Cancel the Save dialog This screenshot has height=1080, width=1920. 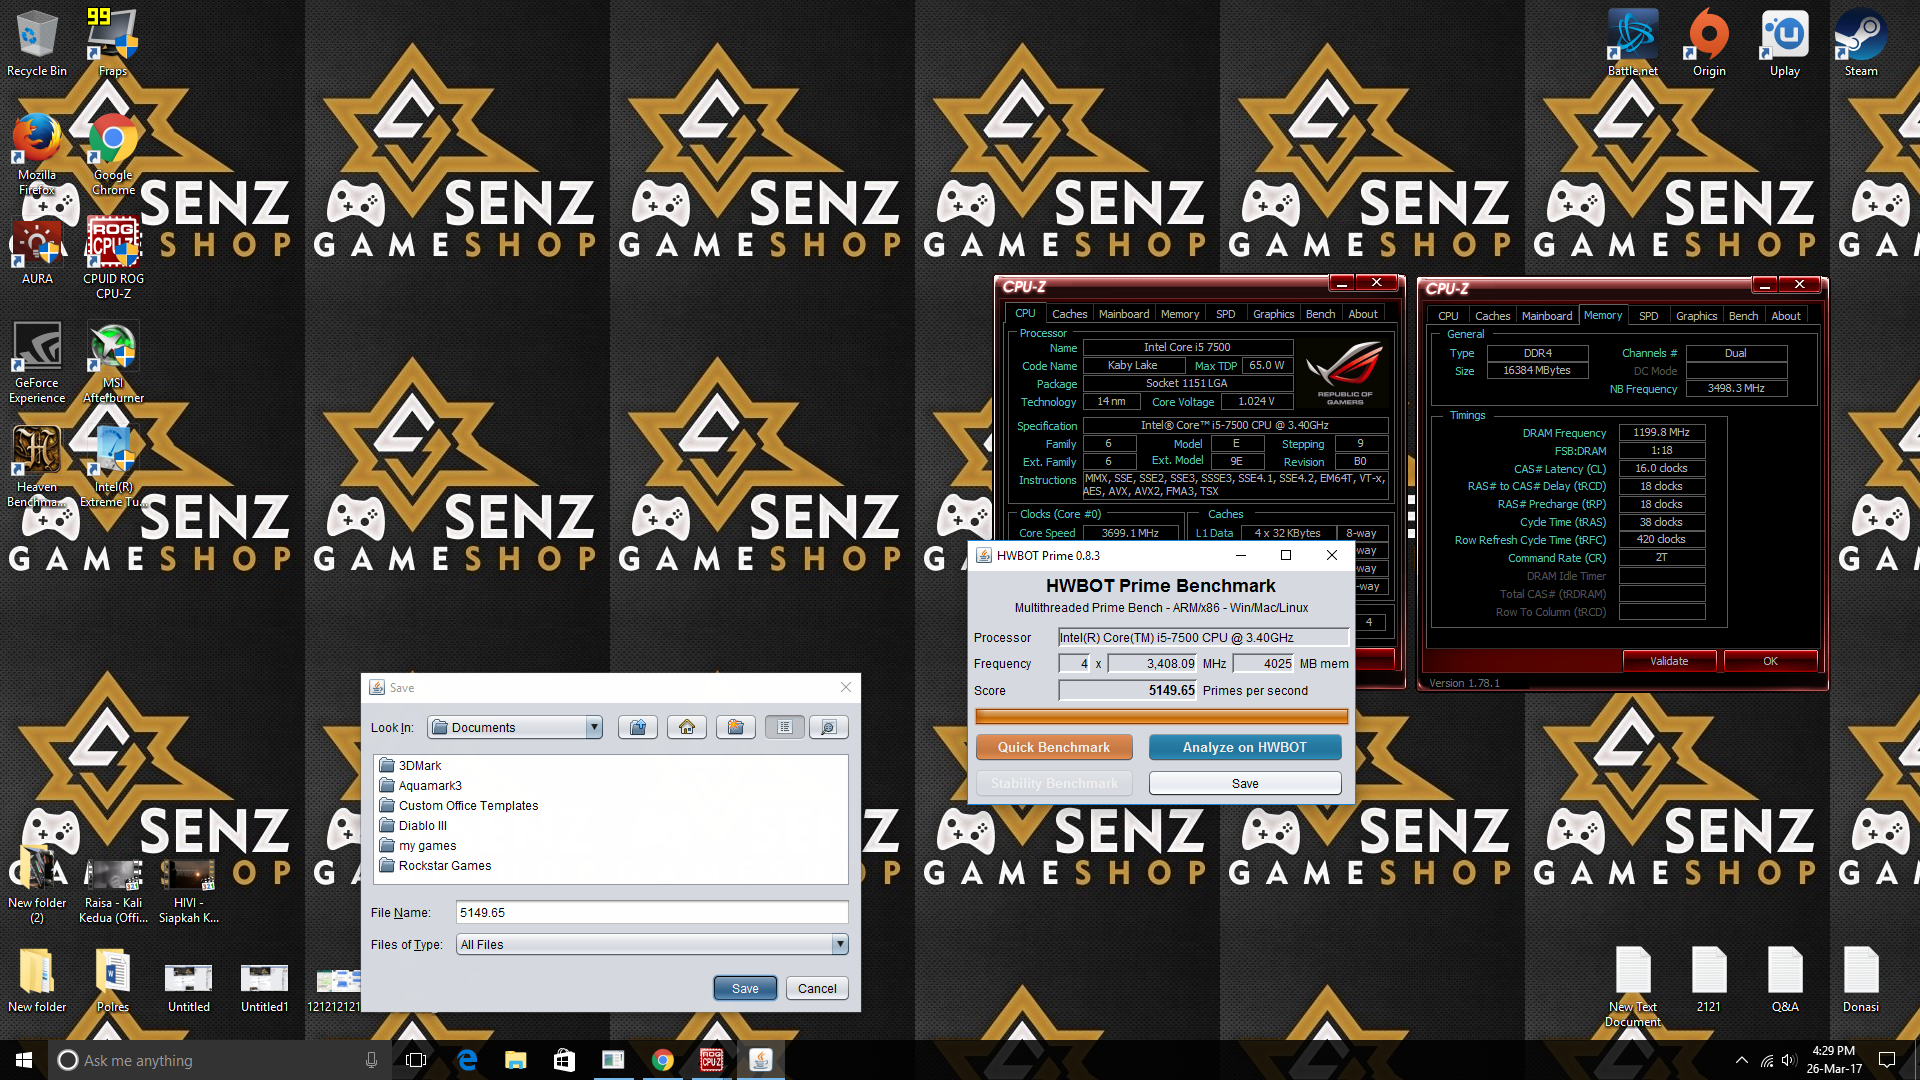(817, 988)
